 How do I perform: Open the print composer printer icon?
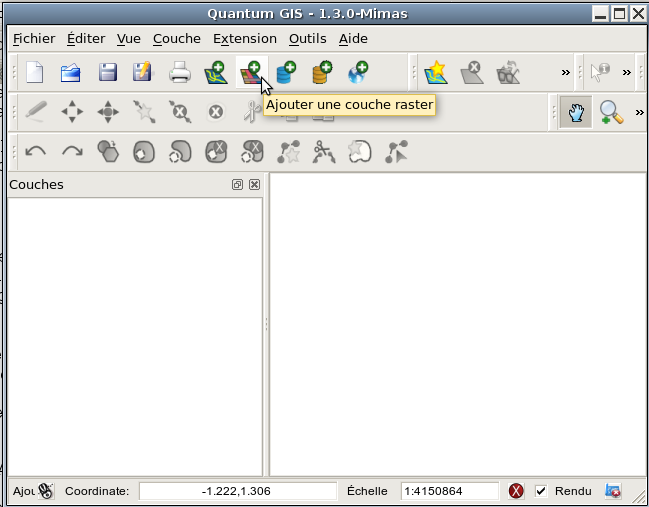pyautogui.click(x=180, y=72)
